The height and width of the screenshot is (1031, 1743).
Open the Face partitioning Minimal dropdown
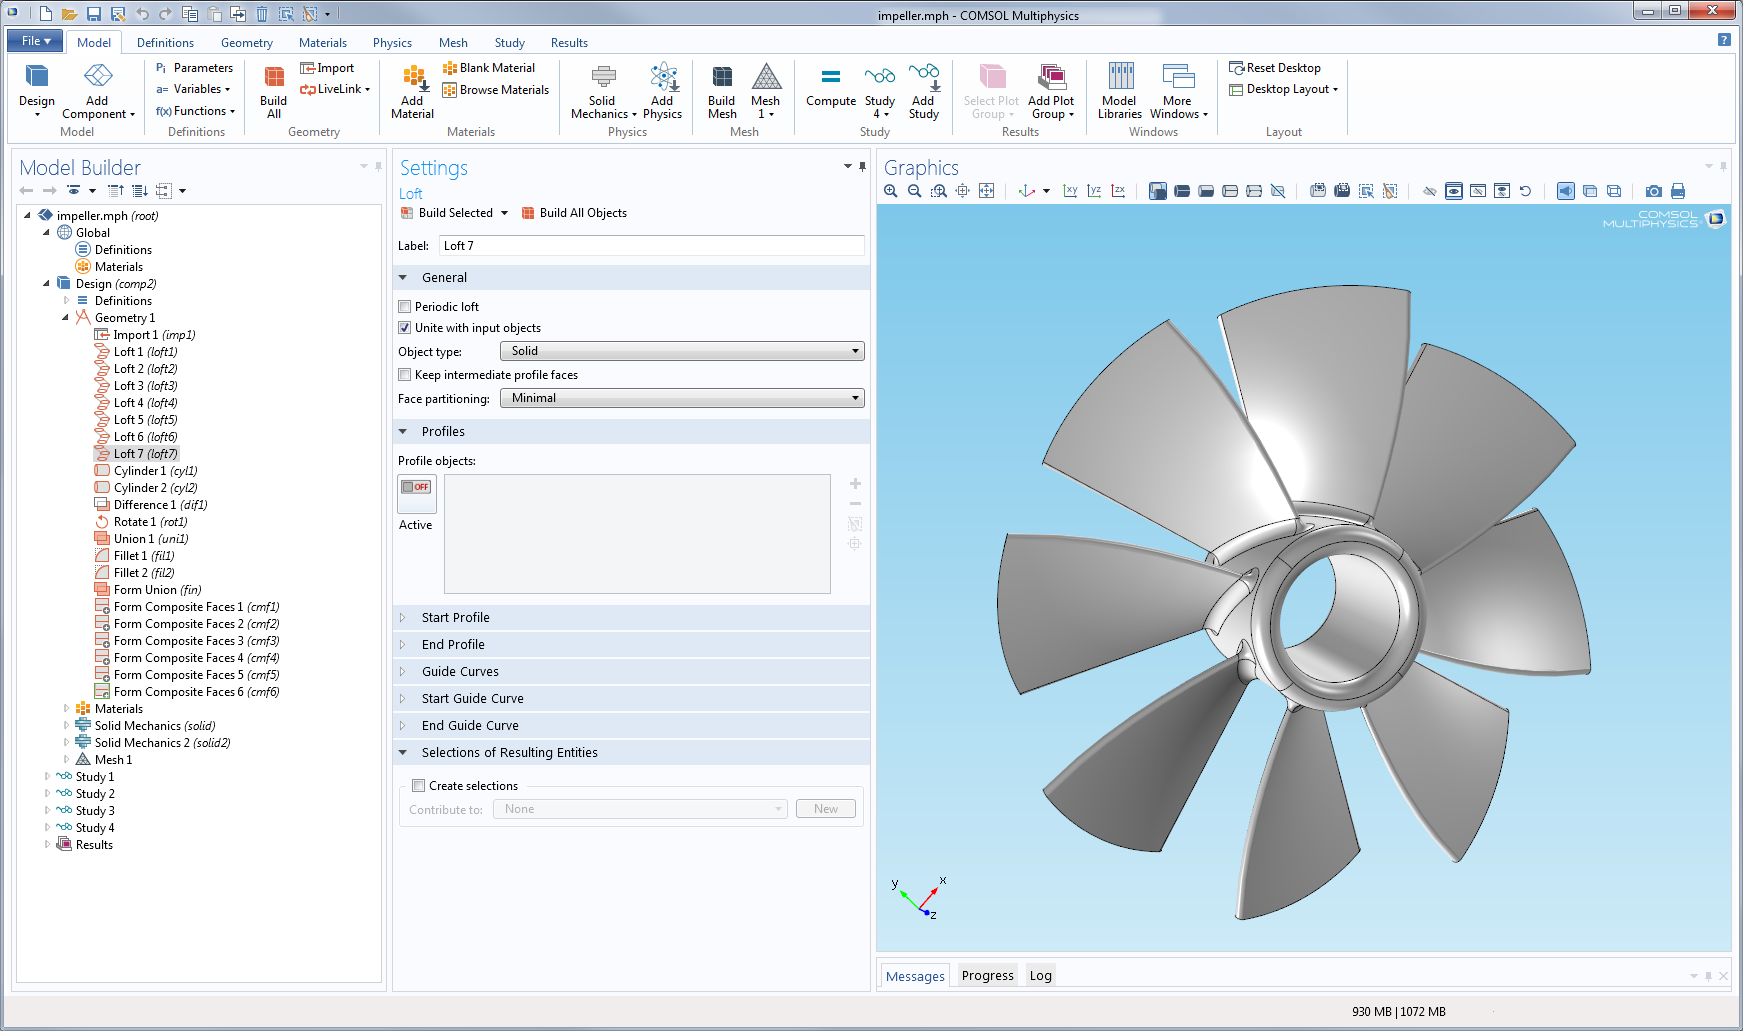[x=682, y=398]
